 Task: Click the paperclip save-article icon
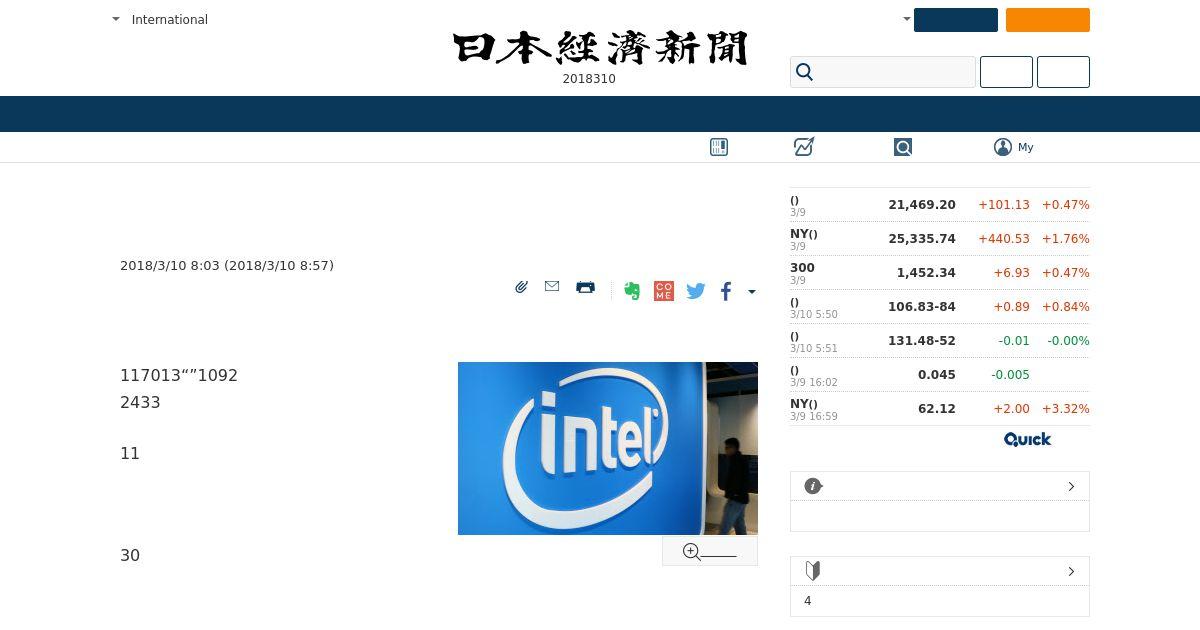521,287
